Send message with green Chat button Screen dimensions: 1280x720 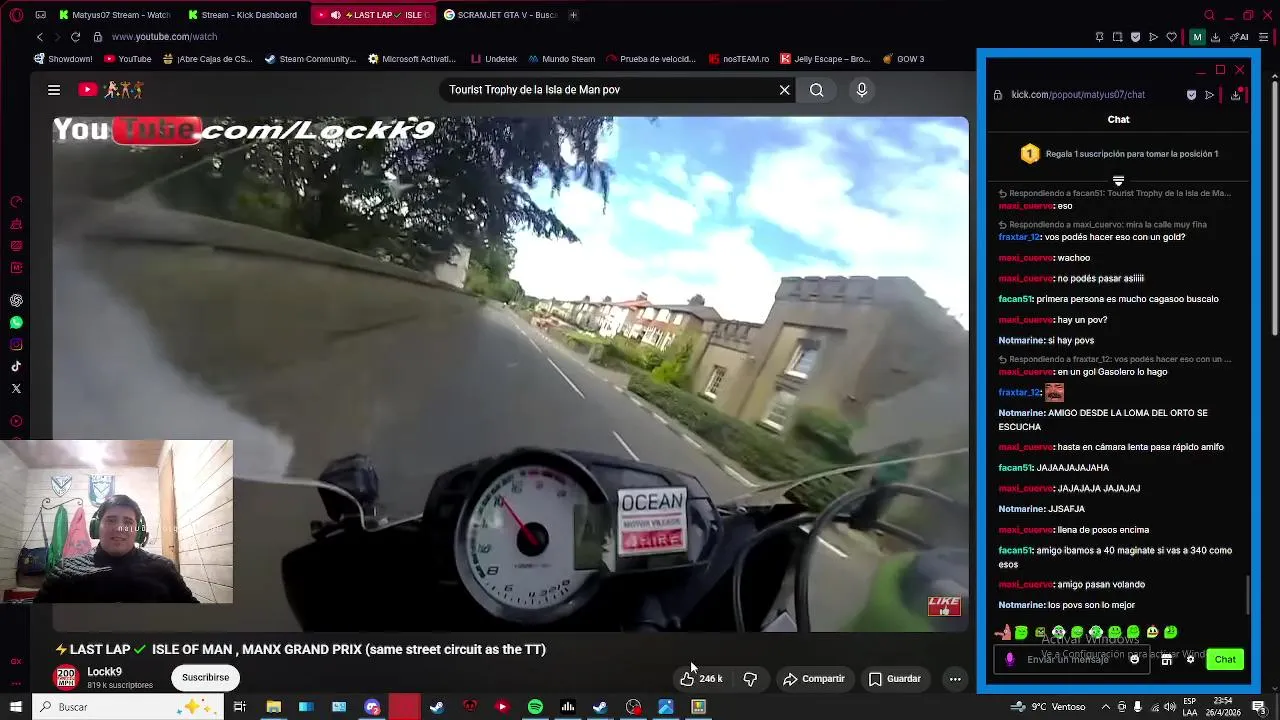[1226, 659]
